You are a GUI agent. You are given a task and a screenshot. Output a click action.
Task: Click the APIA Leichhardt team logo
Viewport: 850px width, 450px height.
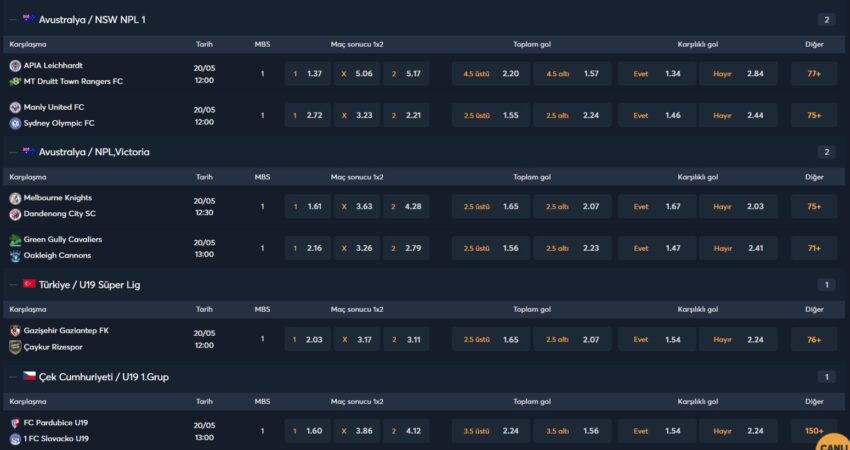pyautogui.click(x=15, y=65)
